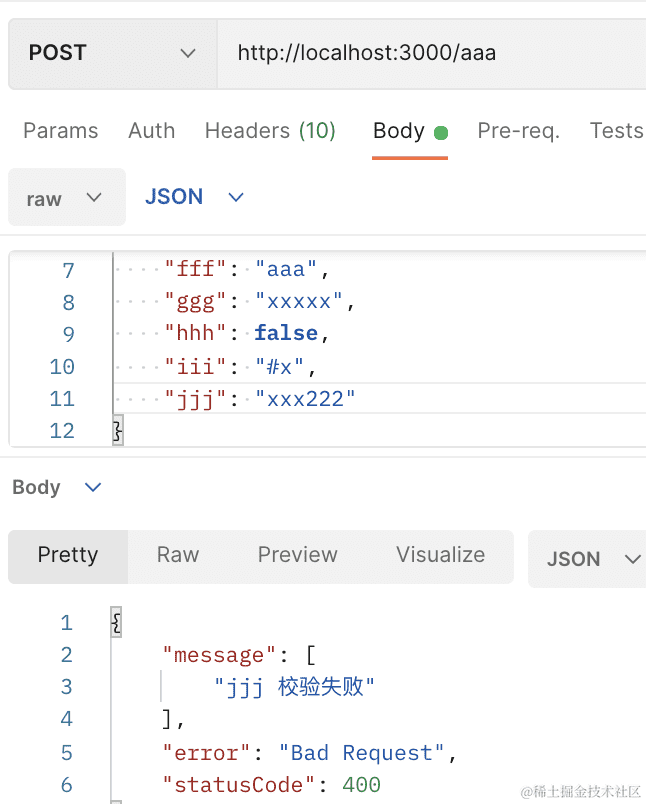Select the Headers (10) tab
This screenshot has height=804, width=646.
pyautogui.click(x=270, y=131)
